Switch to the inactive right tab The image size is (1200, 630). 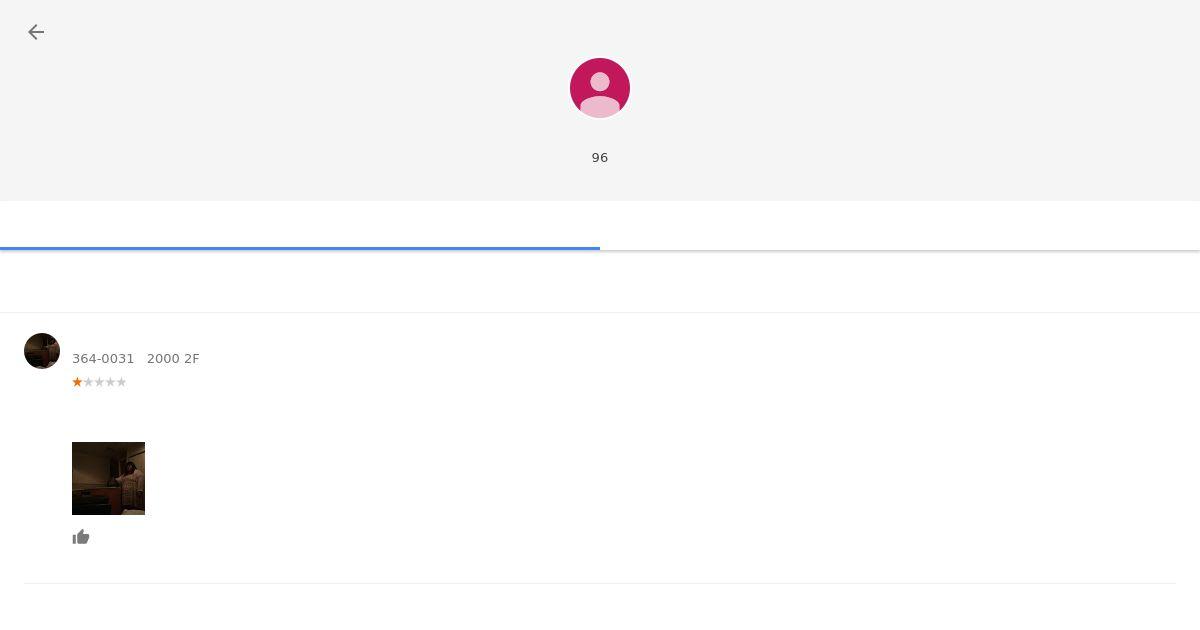900,225
